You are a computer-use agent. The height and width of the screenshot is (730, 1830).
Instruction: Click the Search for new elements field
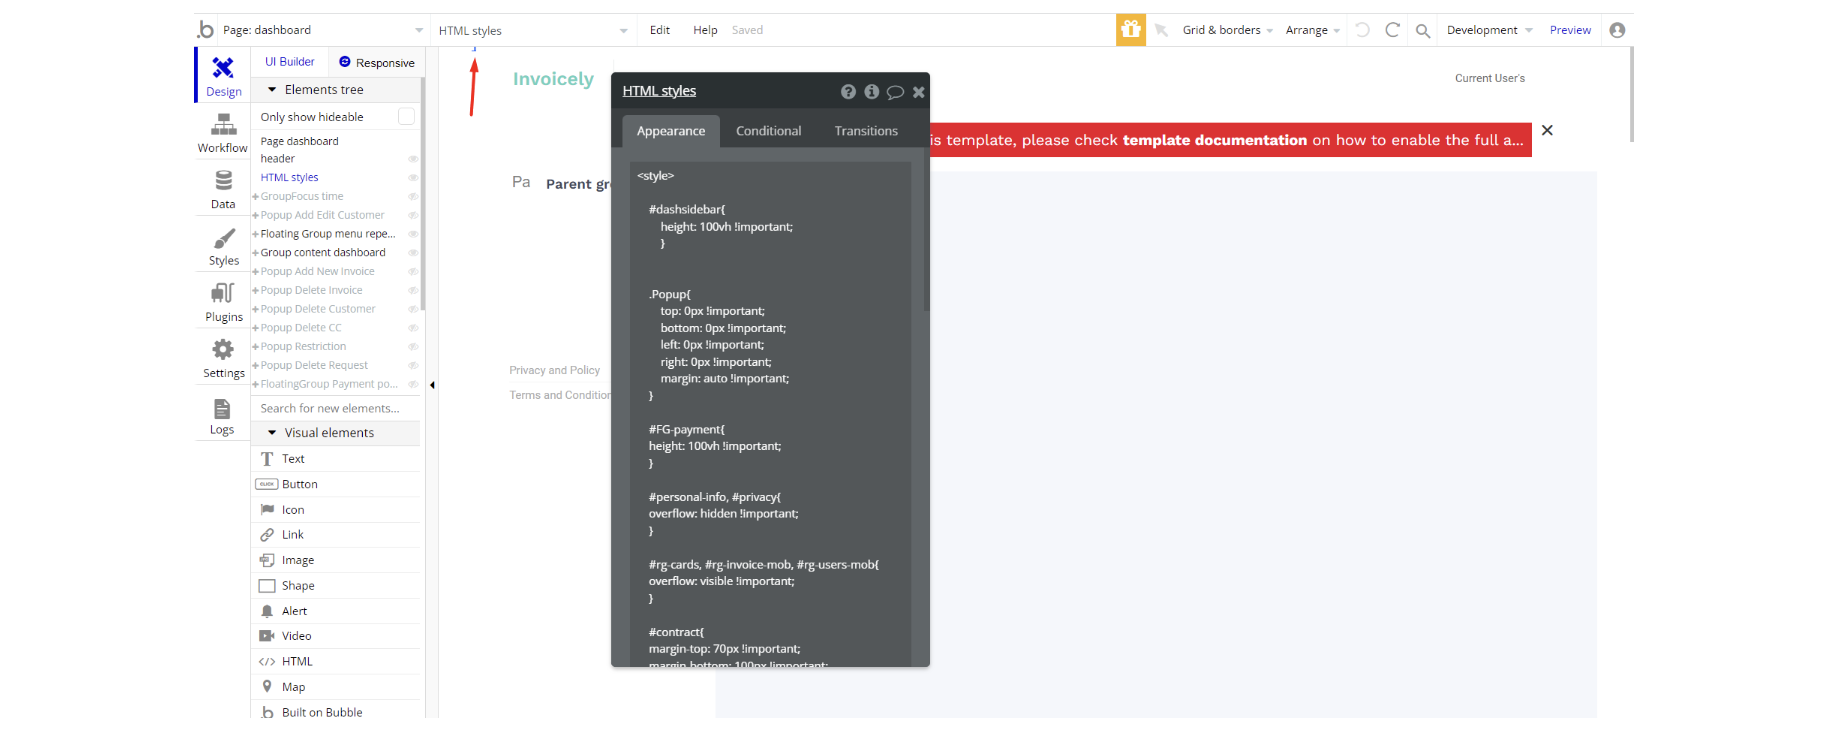tap(335, 408)
